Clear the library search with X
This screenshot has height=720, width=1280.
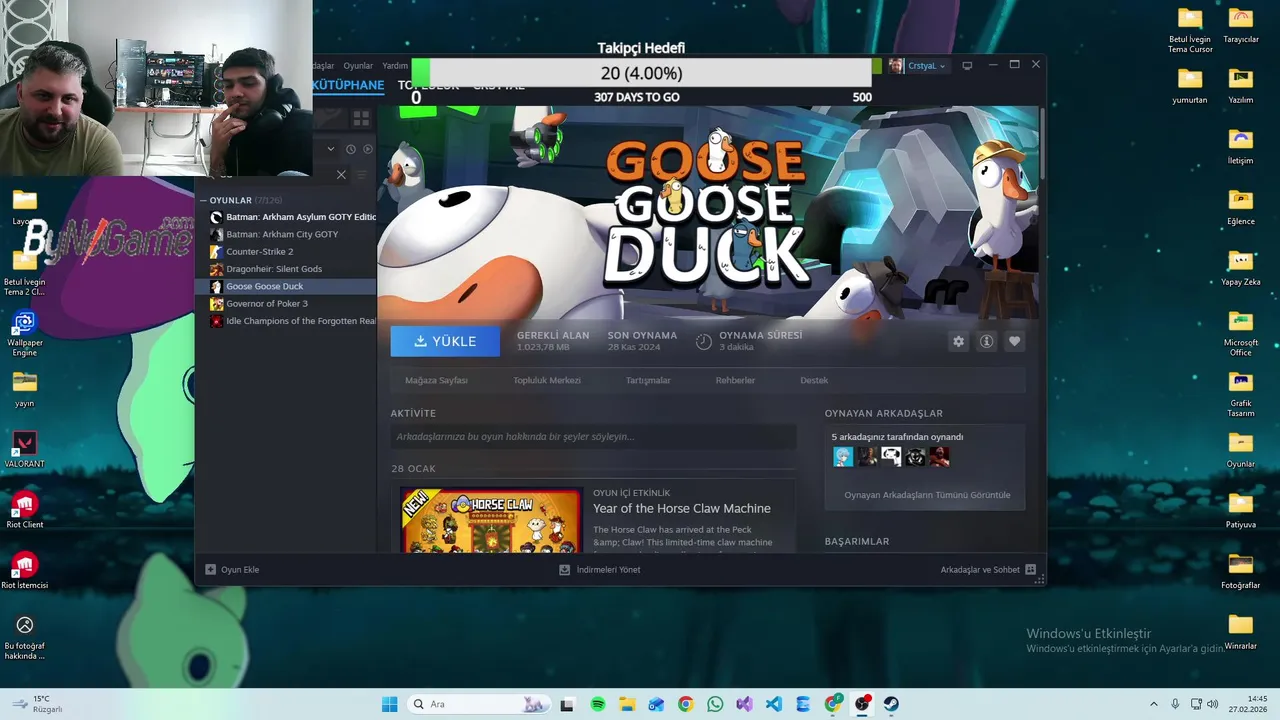tap(341, 174)
